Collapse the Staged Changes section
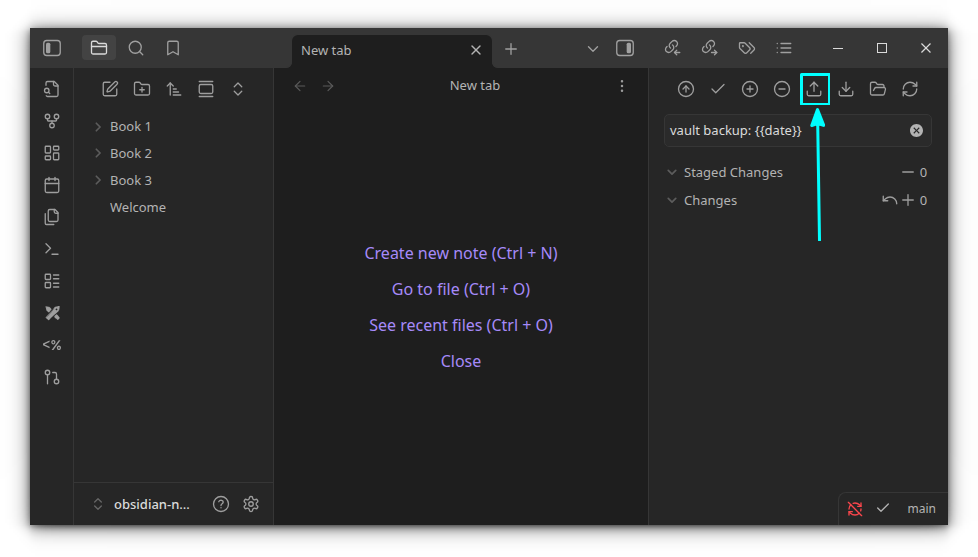The width and height of the screenshot is (978, 557). (672, 172)
